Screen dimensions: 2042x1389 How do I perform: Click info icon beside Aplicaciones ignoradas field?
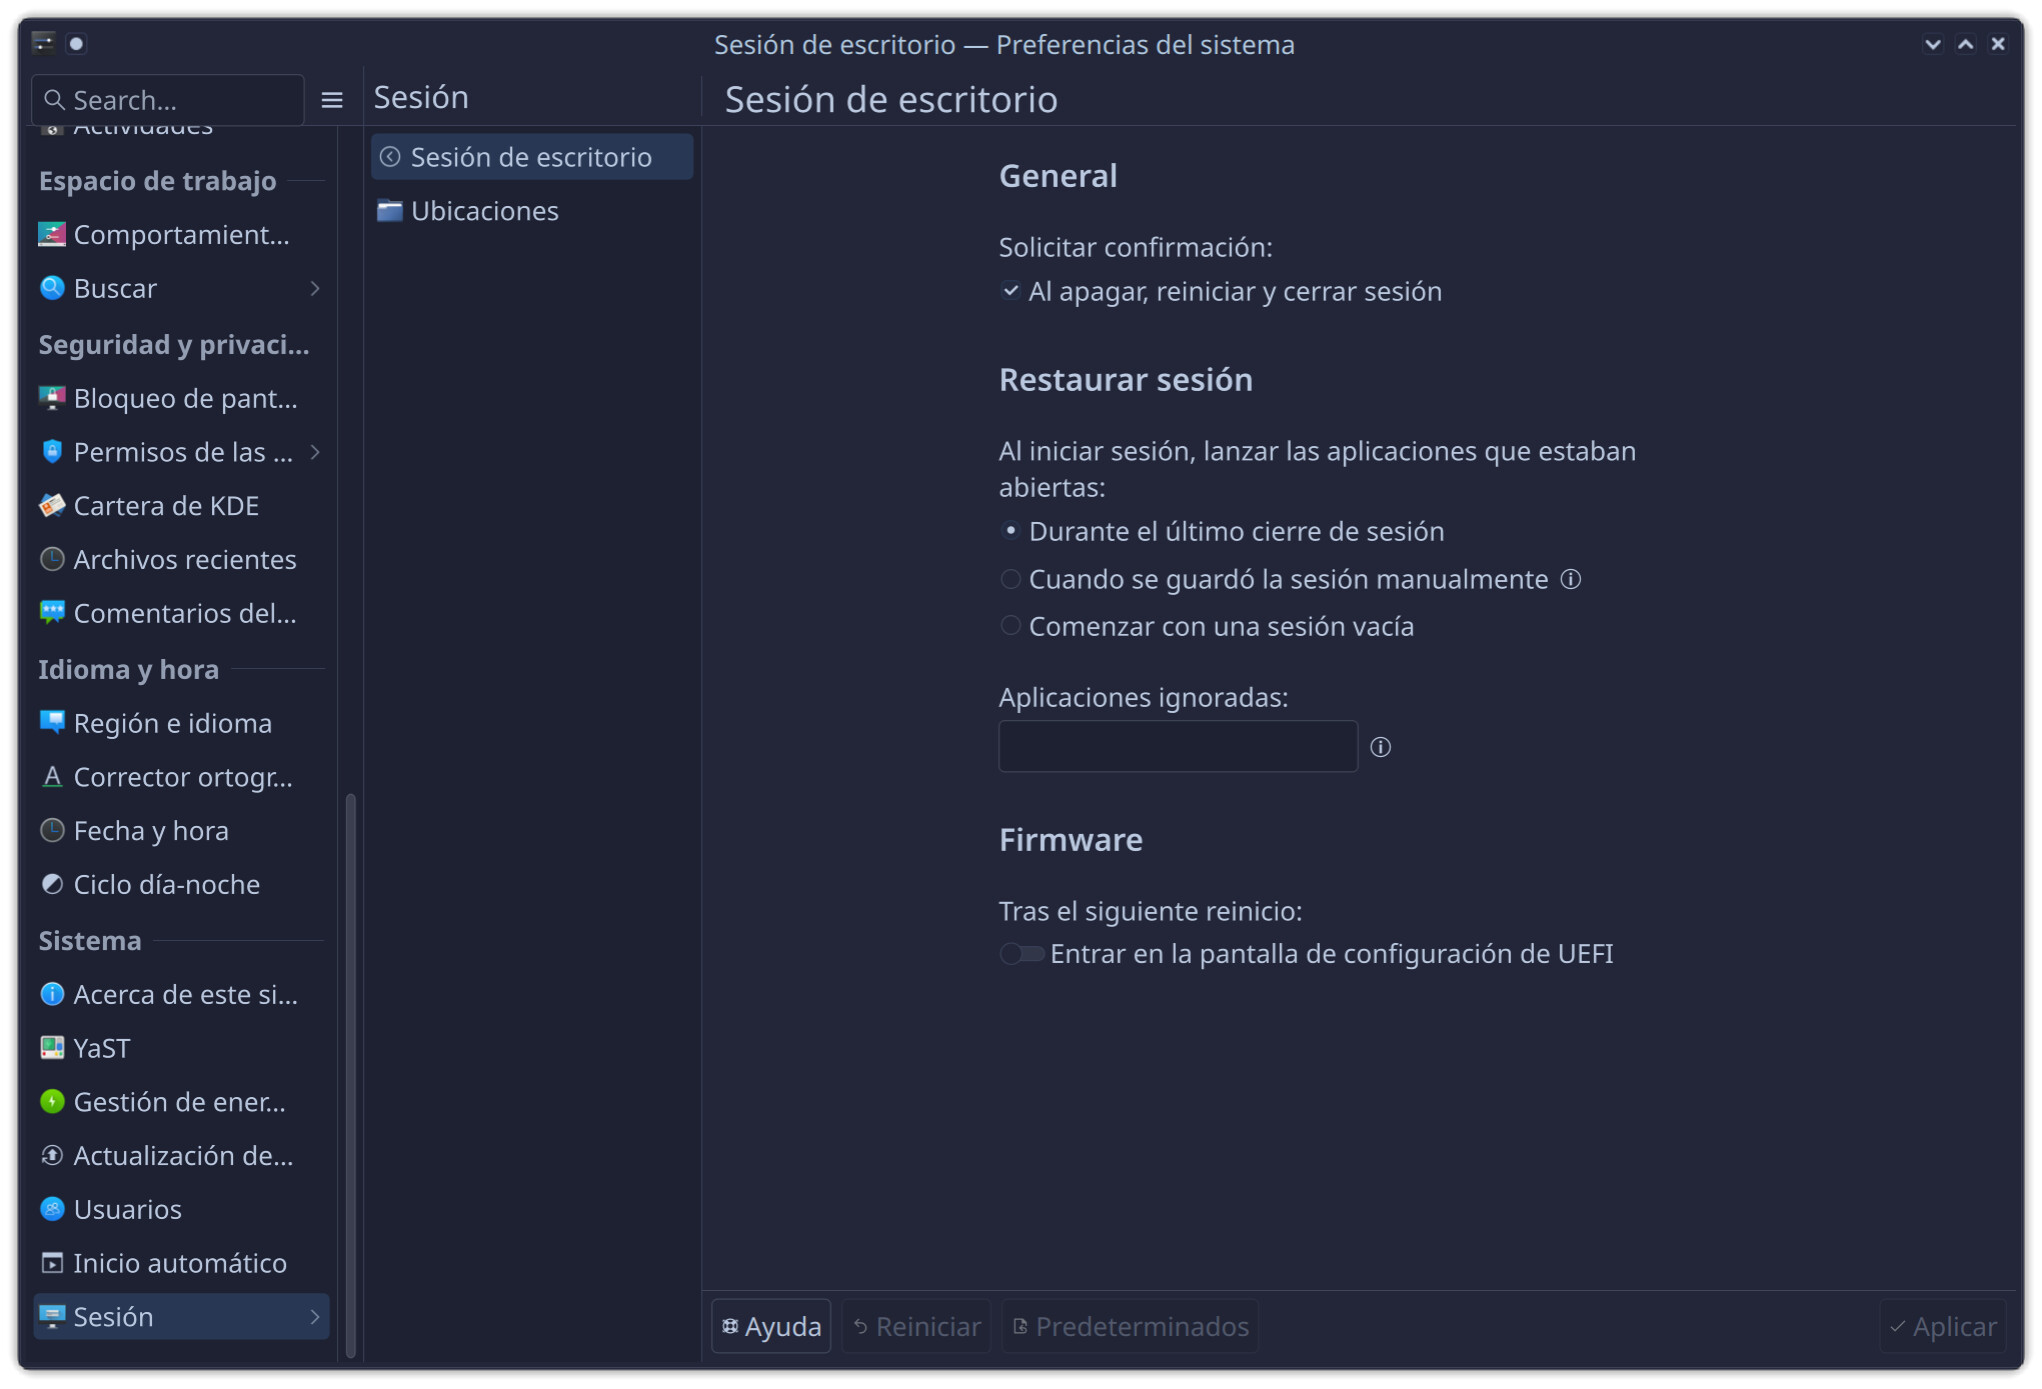(1380, 747)
